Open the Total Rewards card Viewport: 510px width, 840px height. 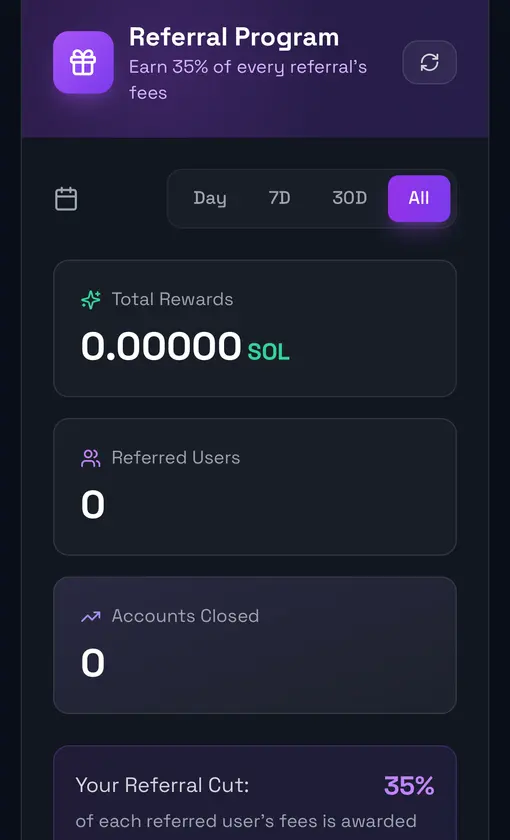tap(255, 328)
